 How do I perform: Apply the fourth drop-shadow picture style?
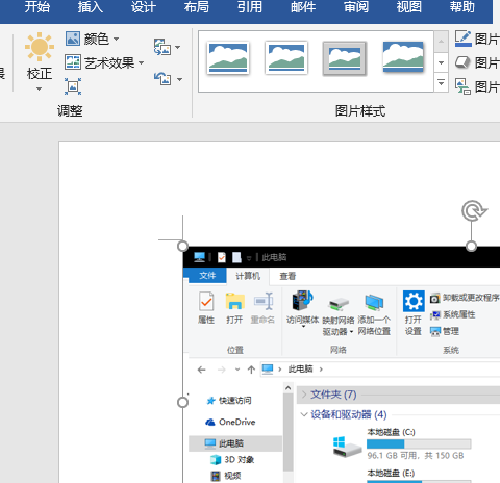point(403,57)
